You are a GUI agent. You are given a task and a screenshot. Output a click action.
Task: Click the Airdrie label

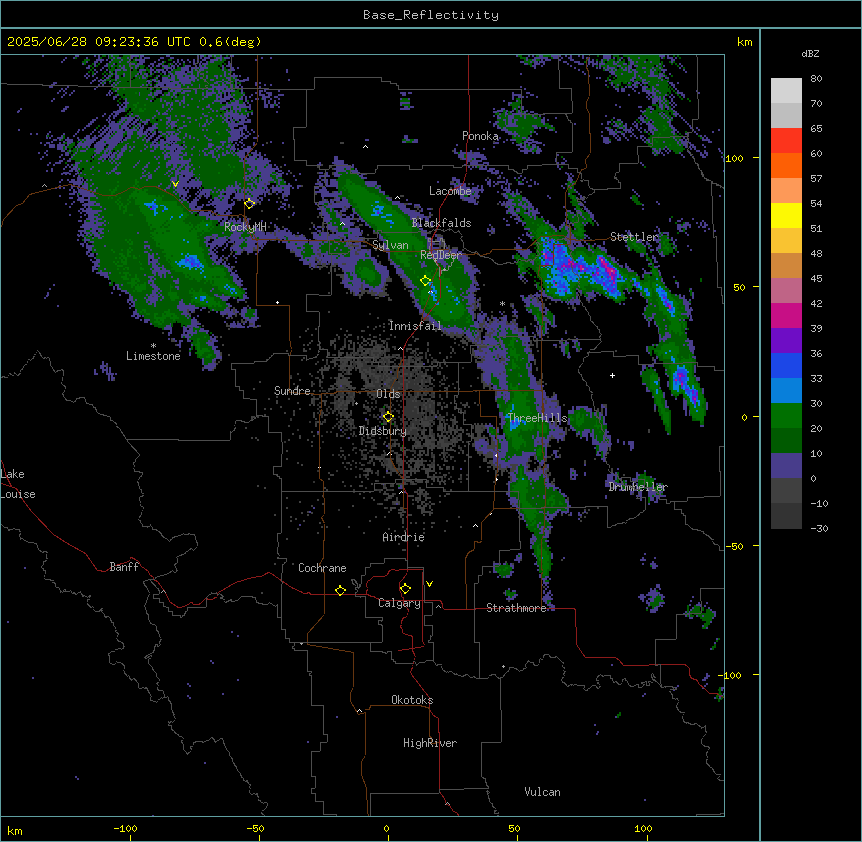404,537
